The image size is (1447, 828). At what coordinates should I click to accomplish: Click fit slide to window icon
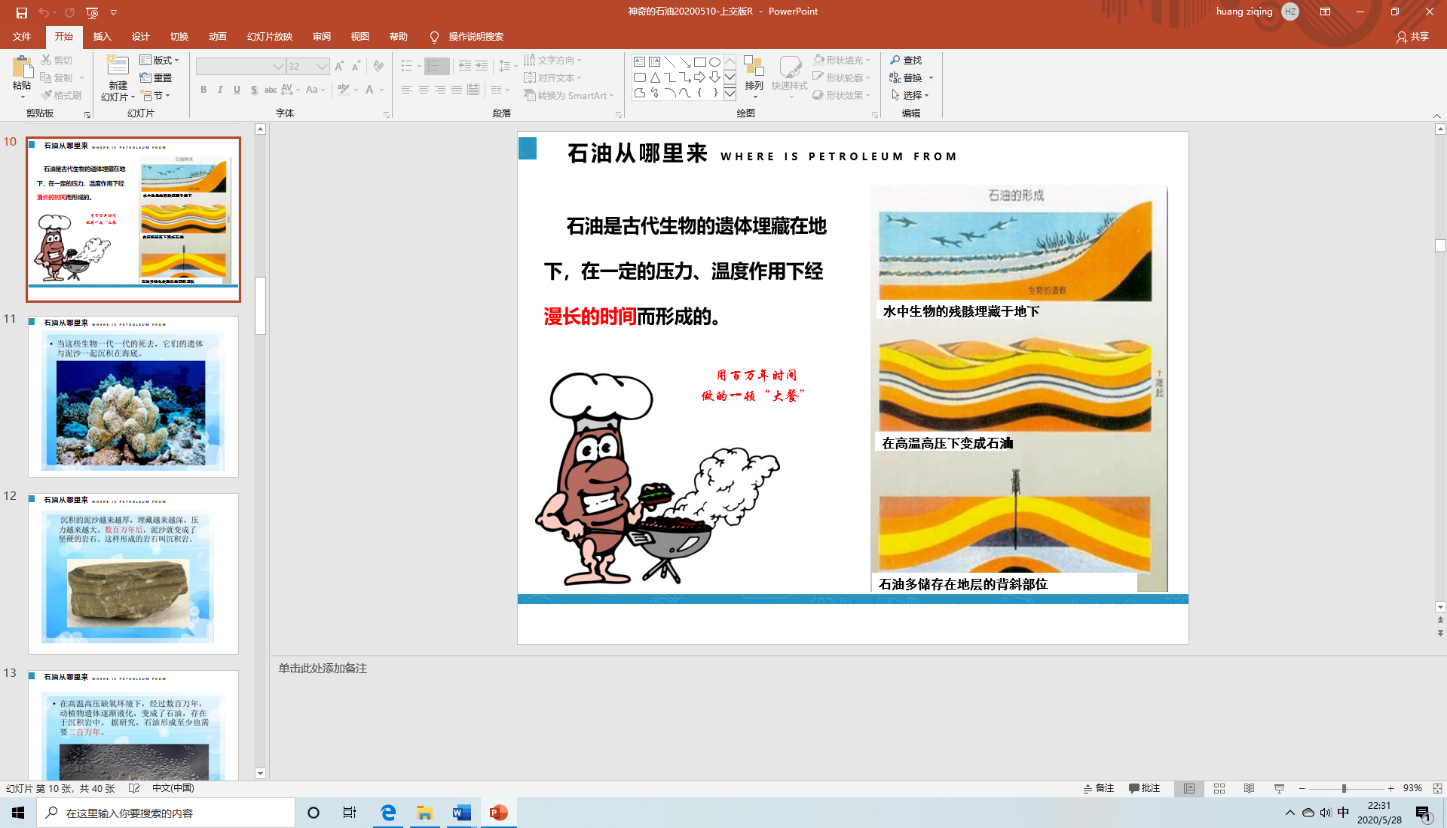(x=1436, y=788)
